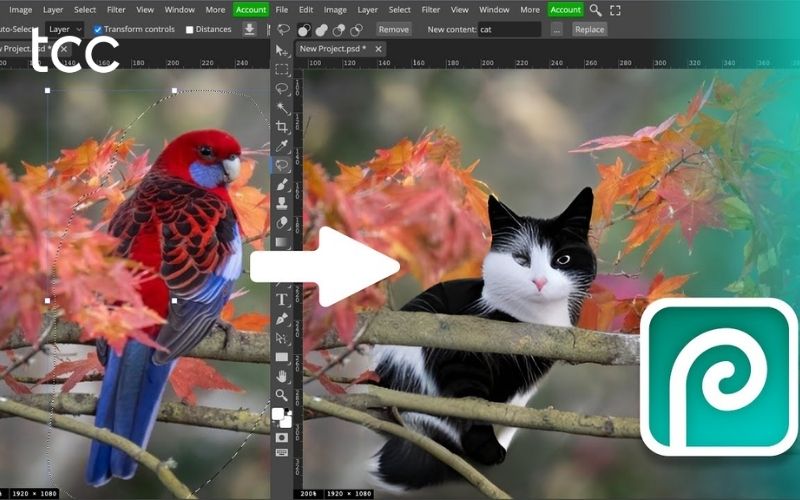Image resolution: width=800 pixels, height=500 pixels.
Task: Select the Rectangle Select tool
Action: (x=282, y=69)
